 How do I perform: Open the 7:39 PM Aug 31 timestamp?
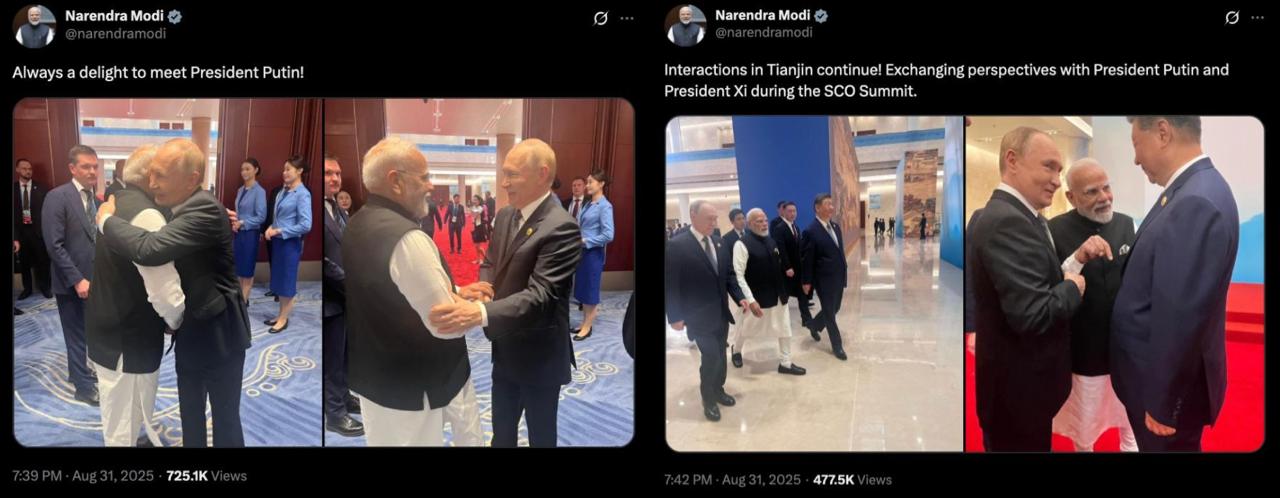point(83,476)
